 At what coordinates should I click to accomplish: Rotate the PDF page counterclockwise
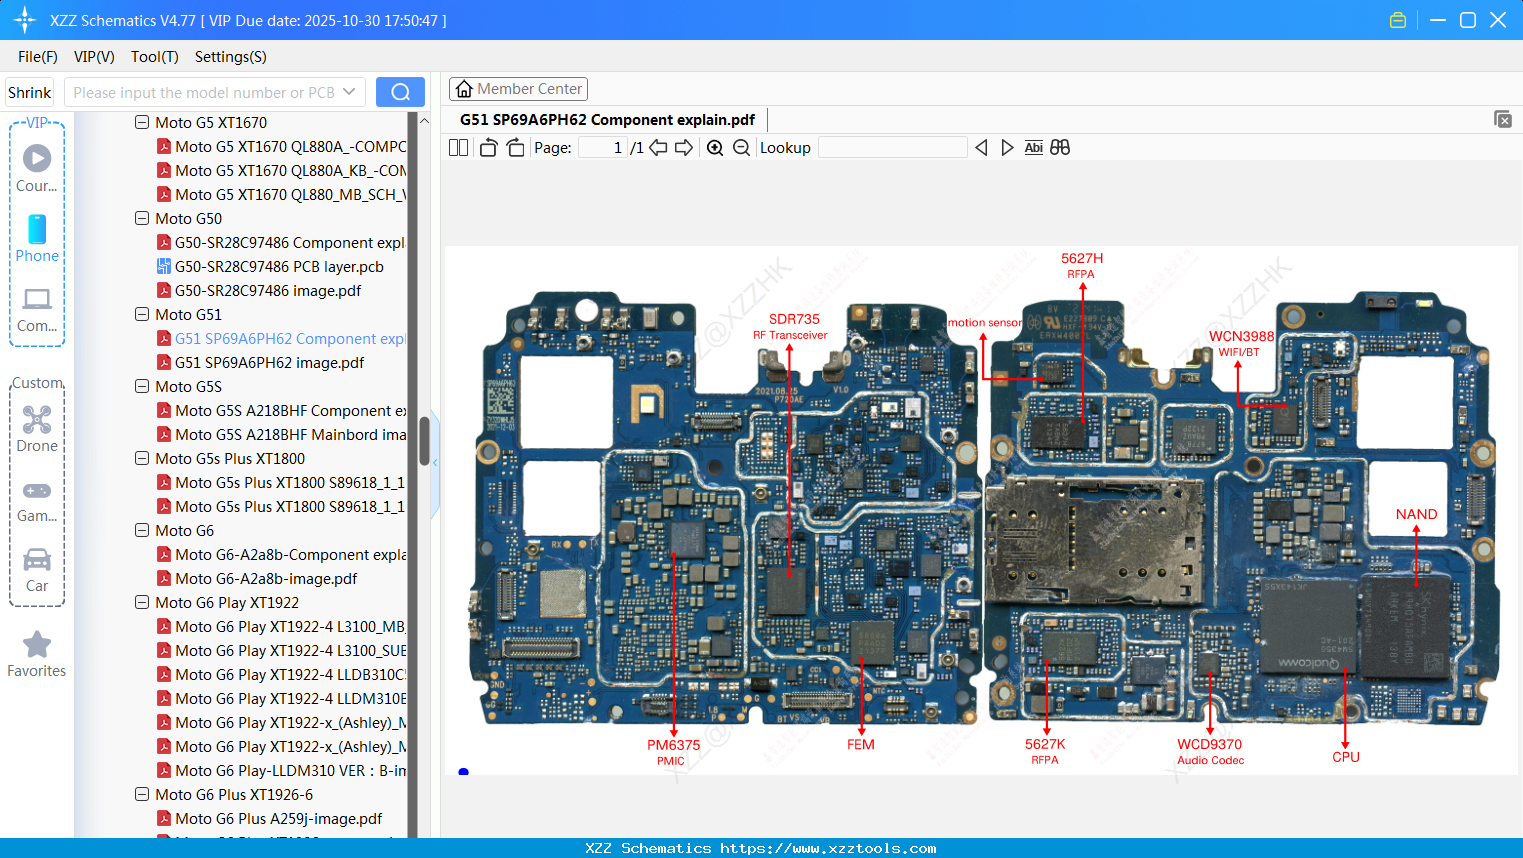[x=487, y=147]
